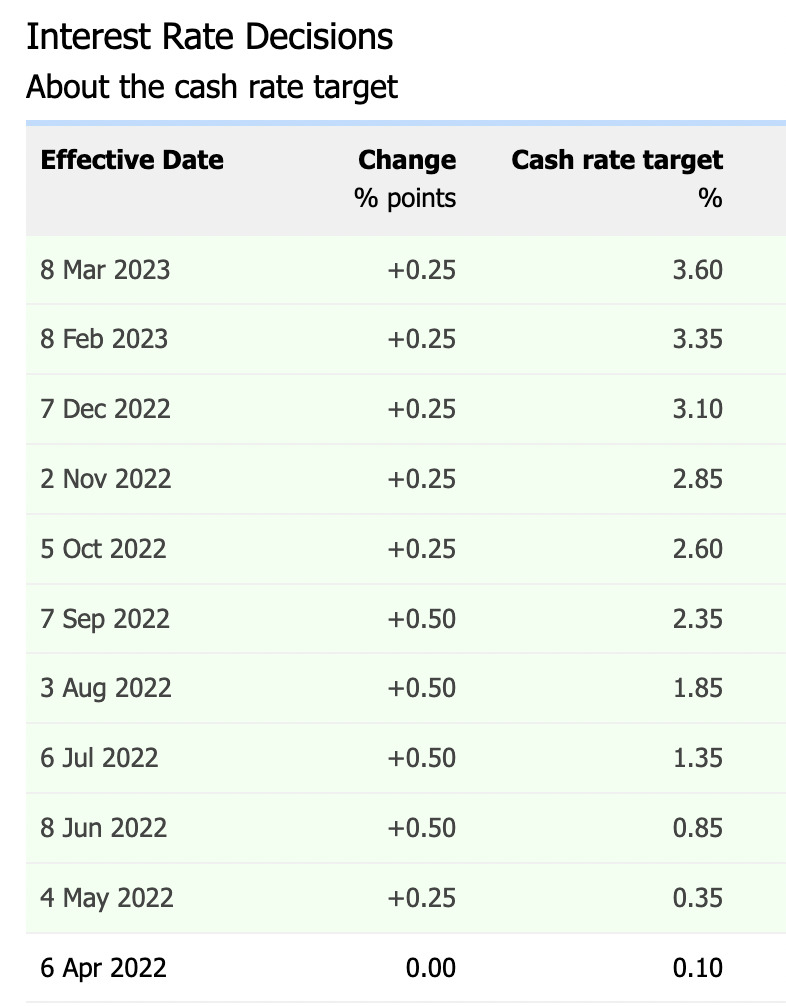This screenshot has width=786, height=1006.
Task: Click the 6 Jul 2022 date cell
Action: (99, 758)
